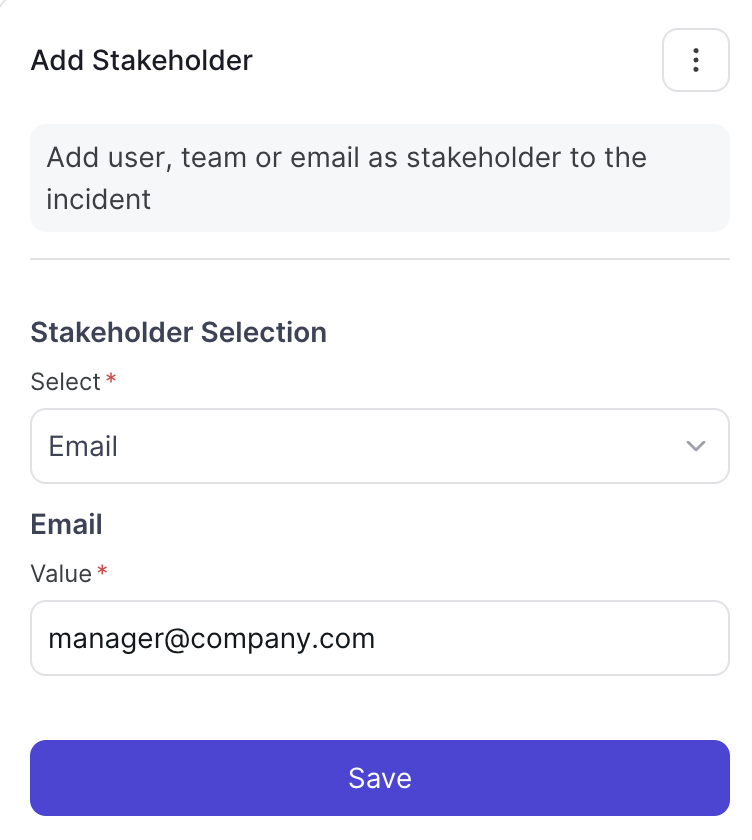Click the red asterisk next to Select
752x840 pixels.
tap(111, 379)
